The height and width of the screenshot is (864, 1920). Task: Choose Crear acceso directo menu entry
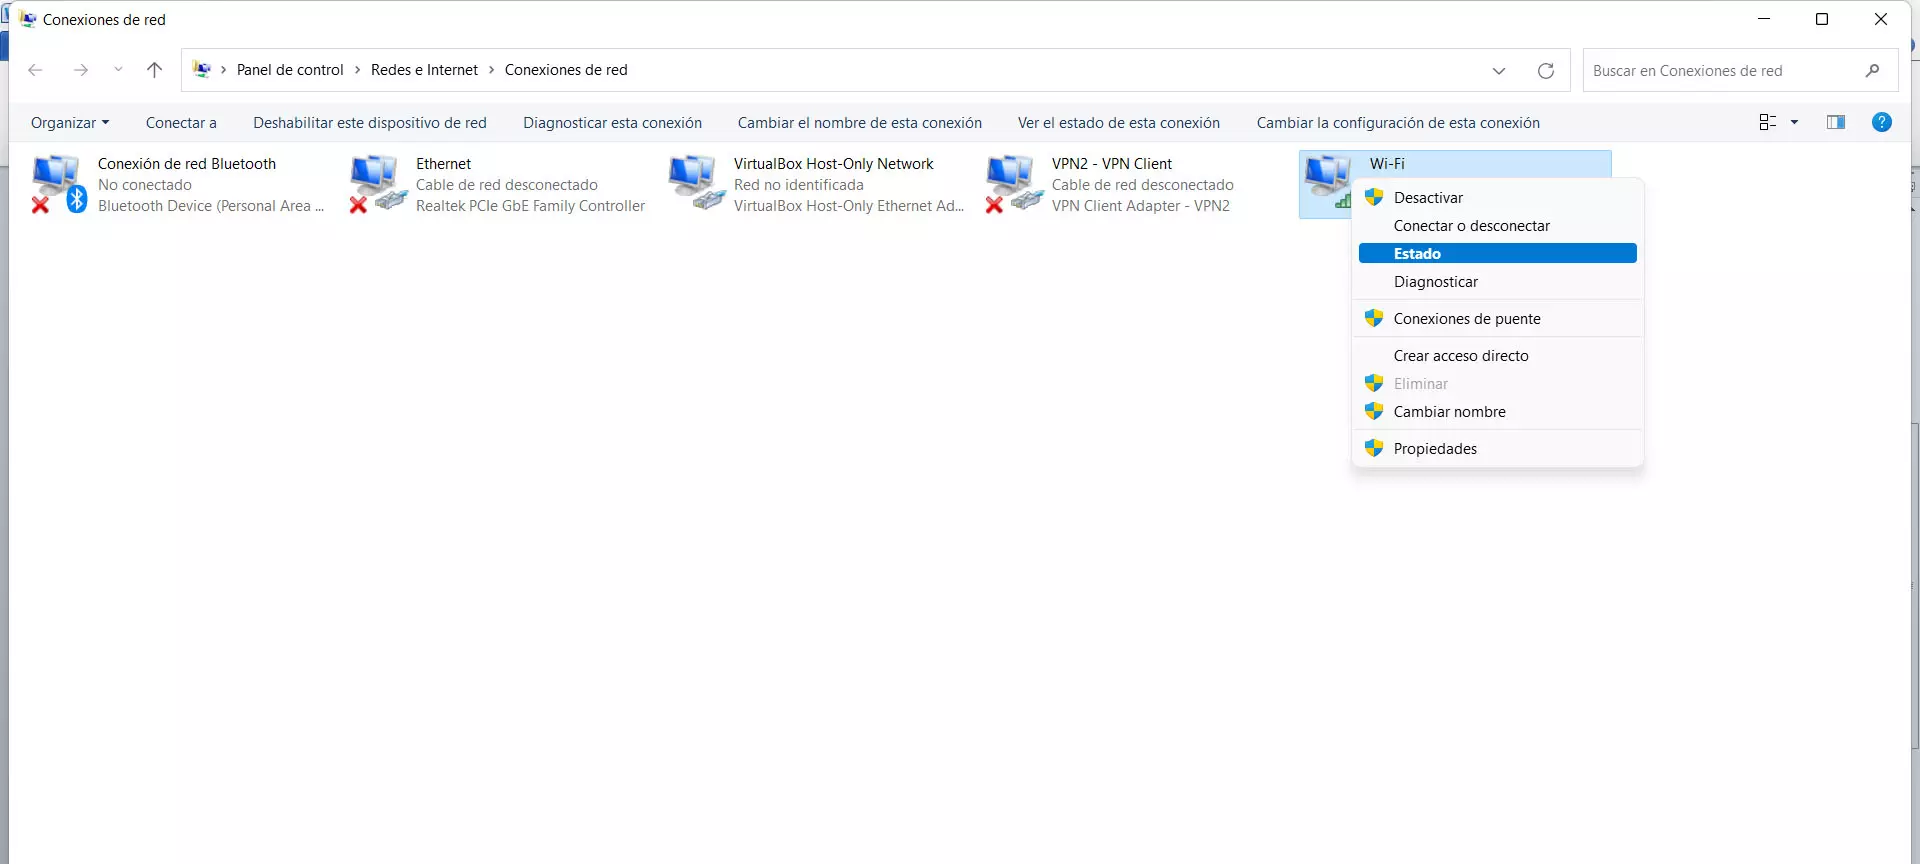1498,356
